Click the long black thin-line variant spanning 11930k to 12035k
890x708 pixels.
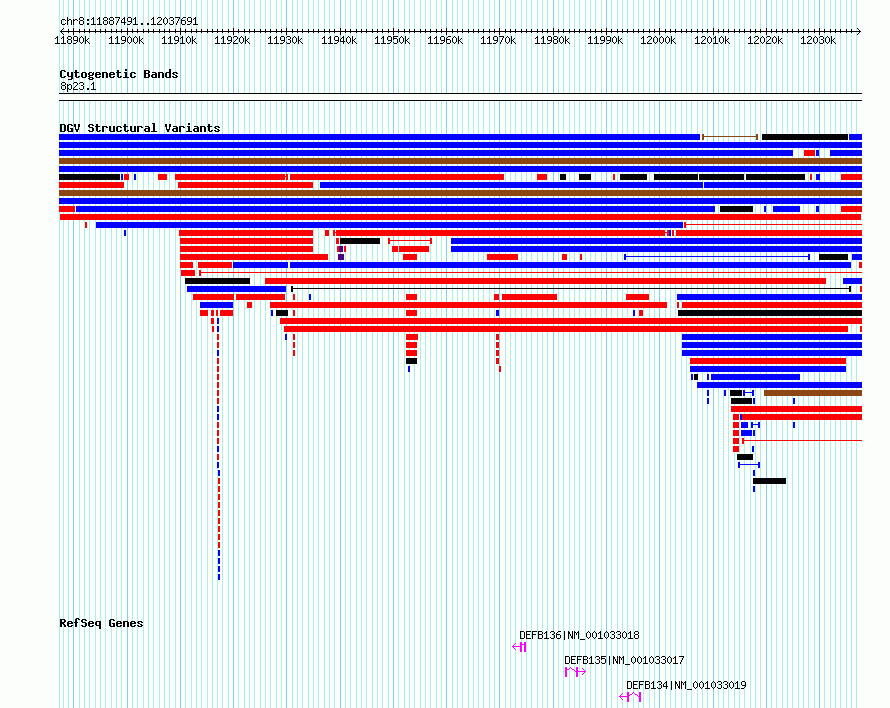[571, 289]
